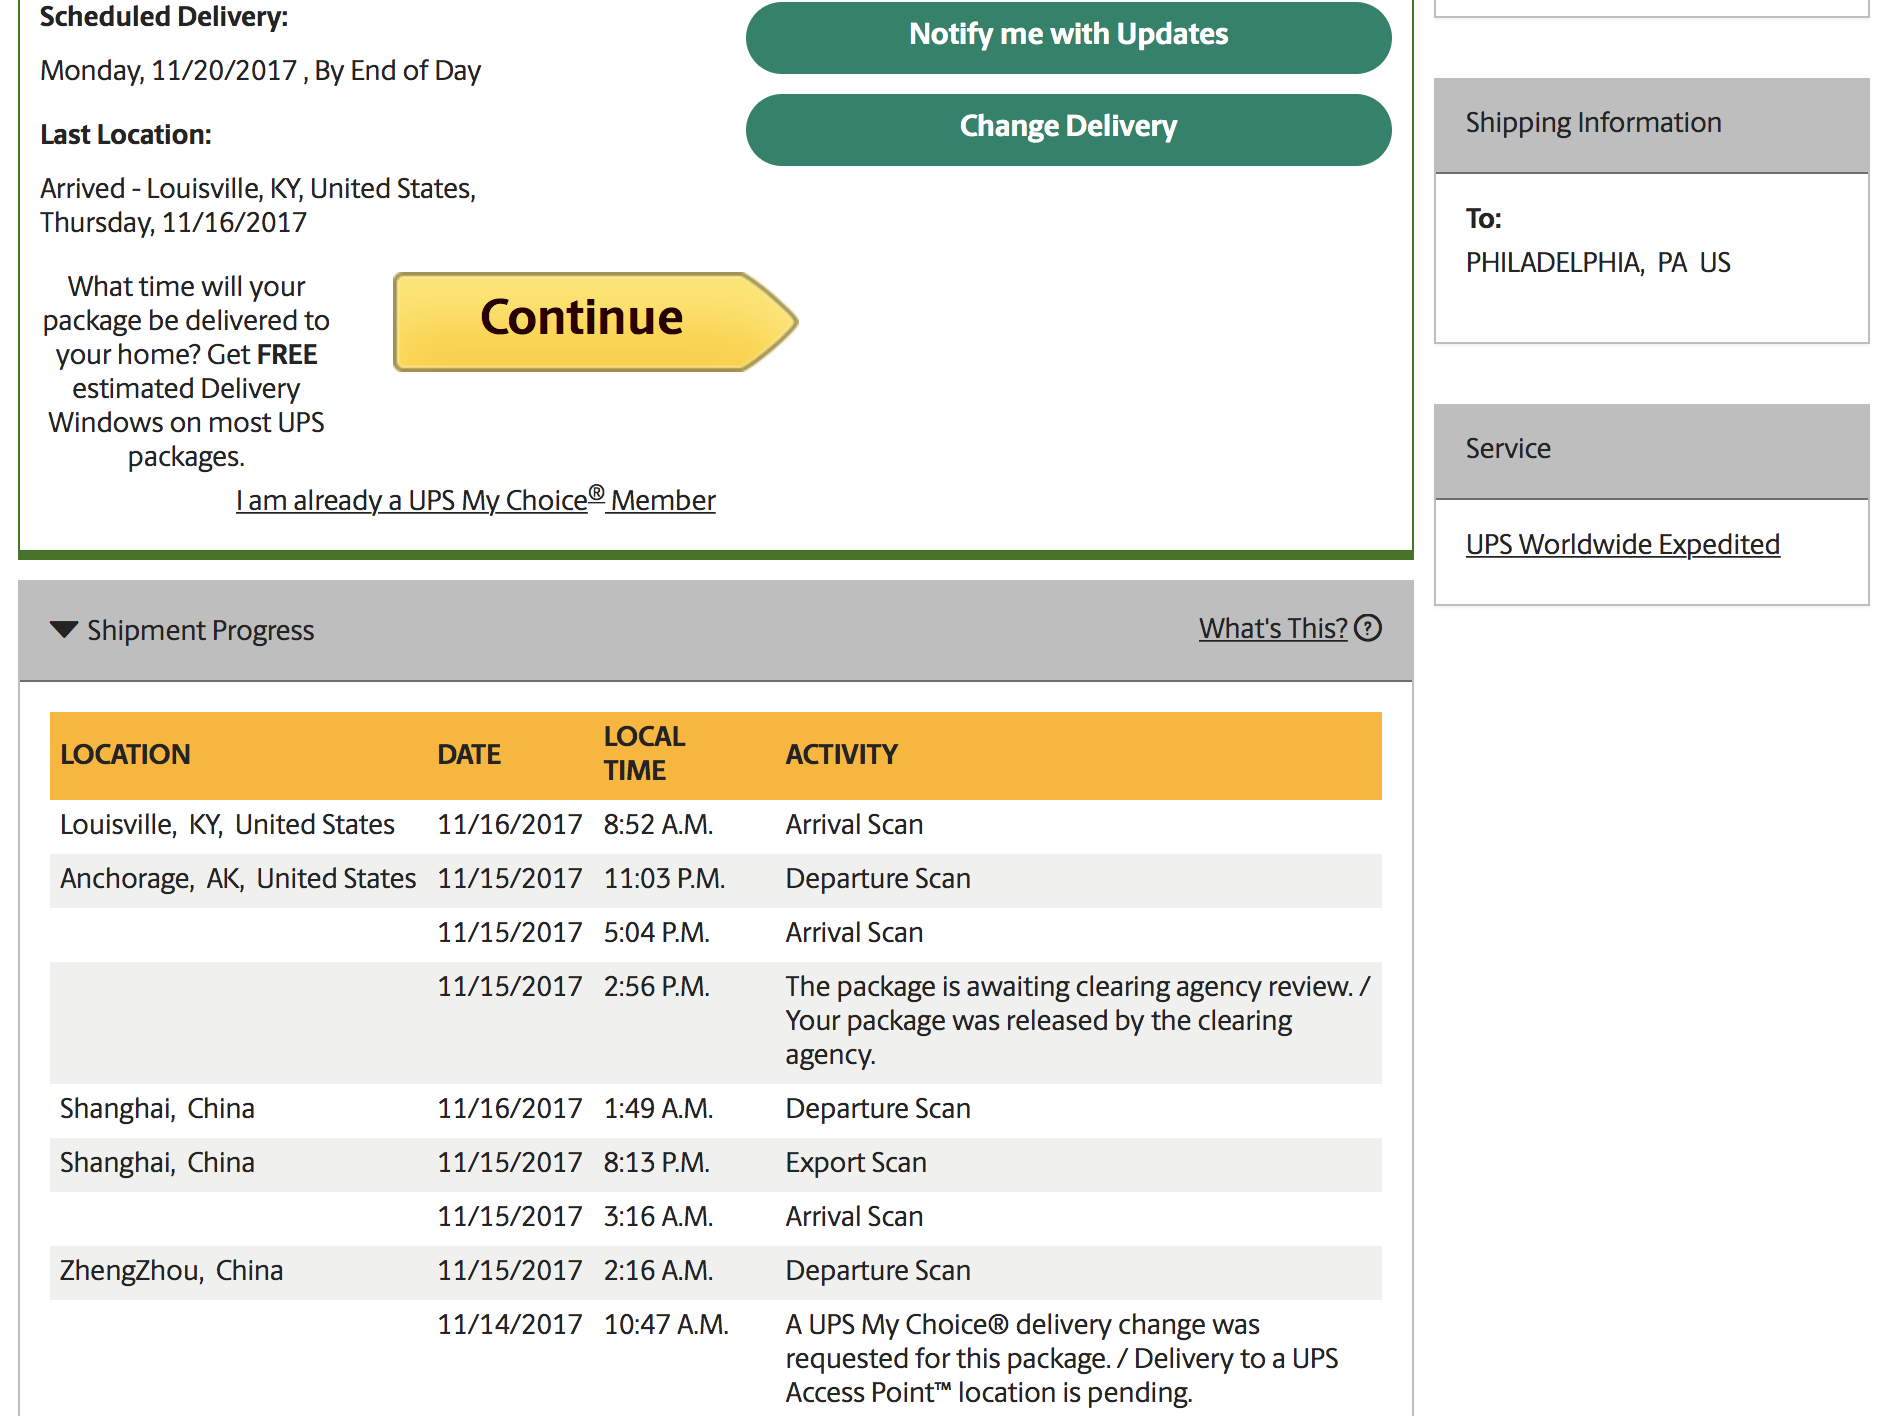
Task: Click the PHILADELPHIA, PA US destination text
Action: (1598, 262)
